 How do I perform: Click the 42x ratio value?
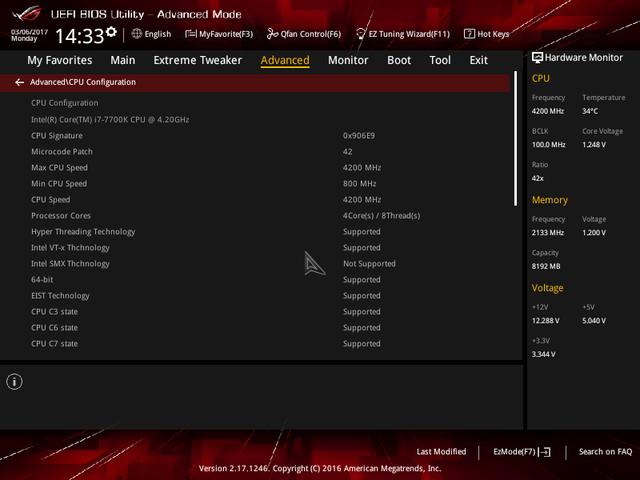[x=538, y=178]
